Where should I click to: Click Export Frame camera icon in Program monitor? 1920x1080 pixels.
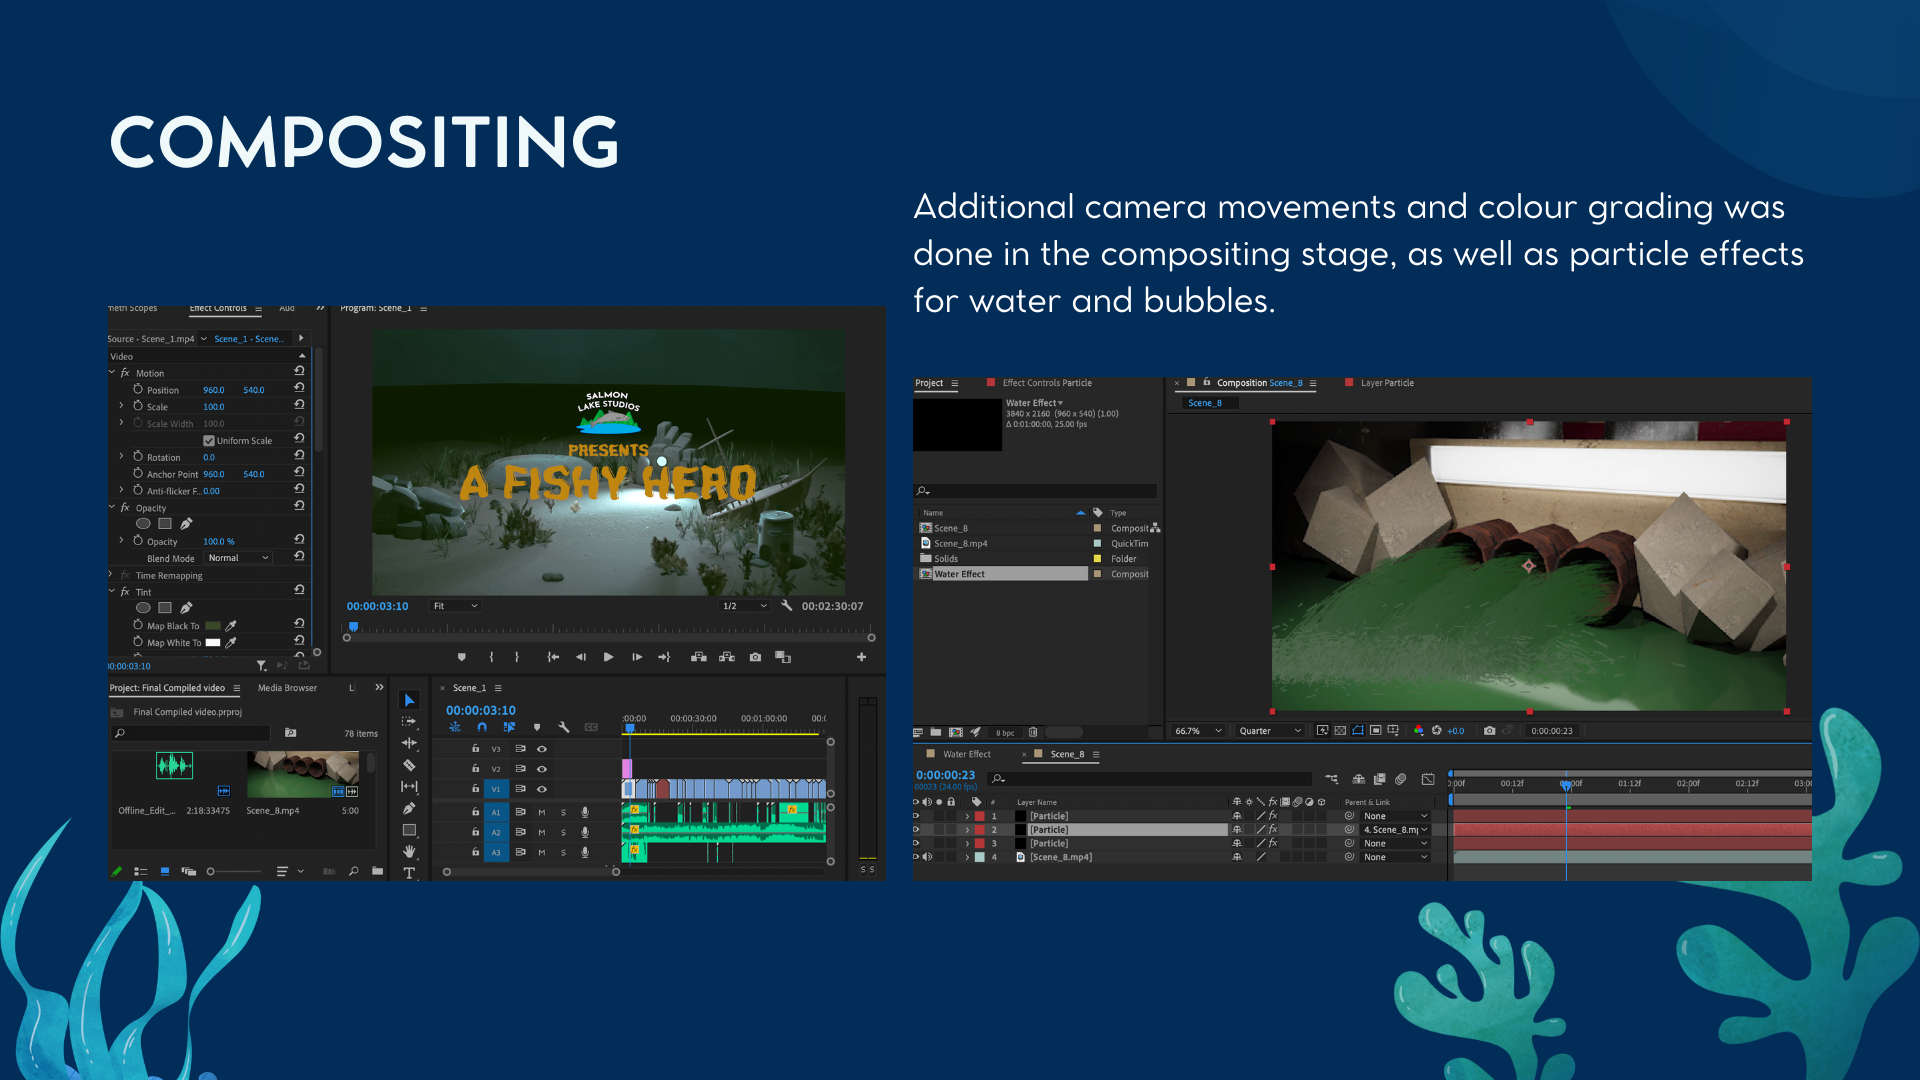point(755,657)
